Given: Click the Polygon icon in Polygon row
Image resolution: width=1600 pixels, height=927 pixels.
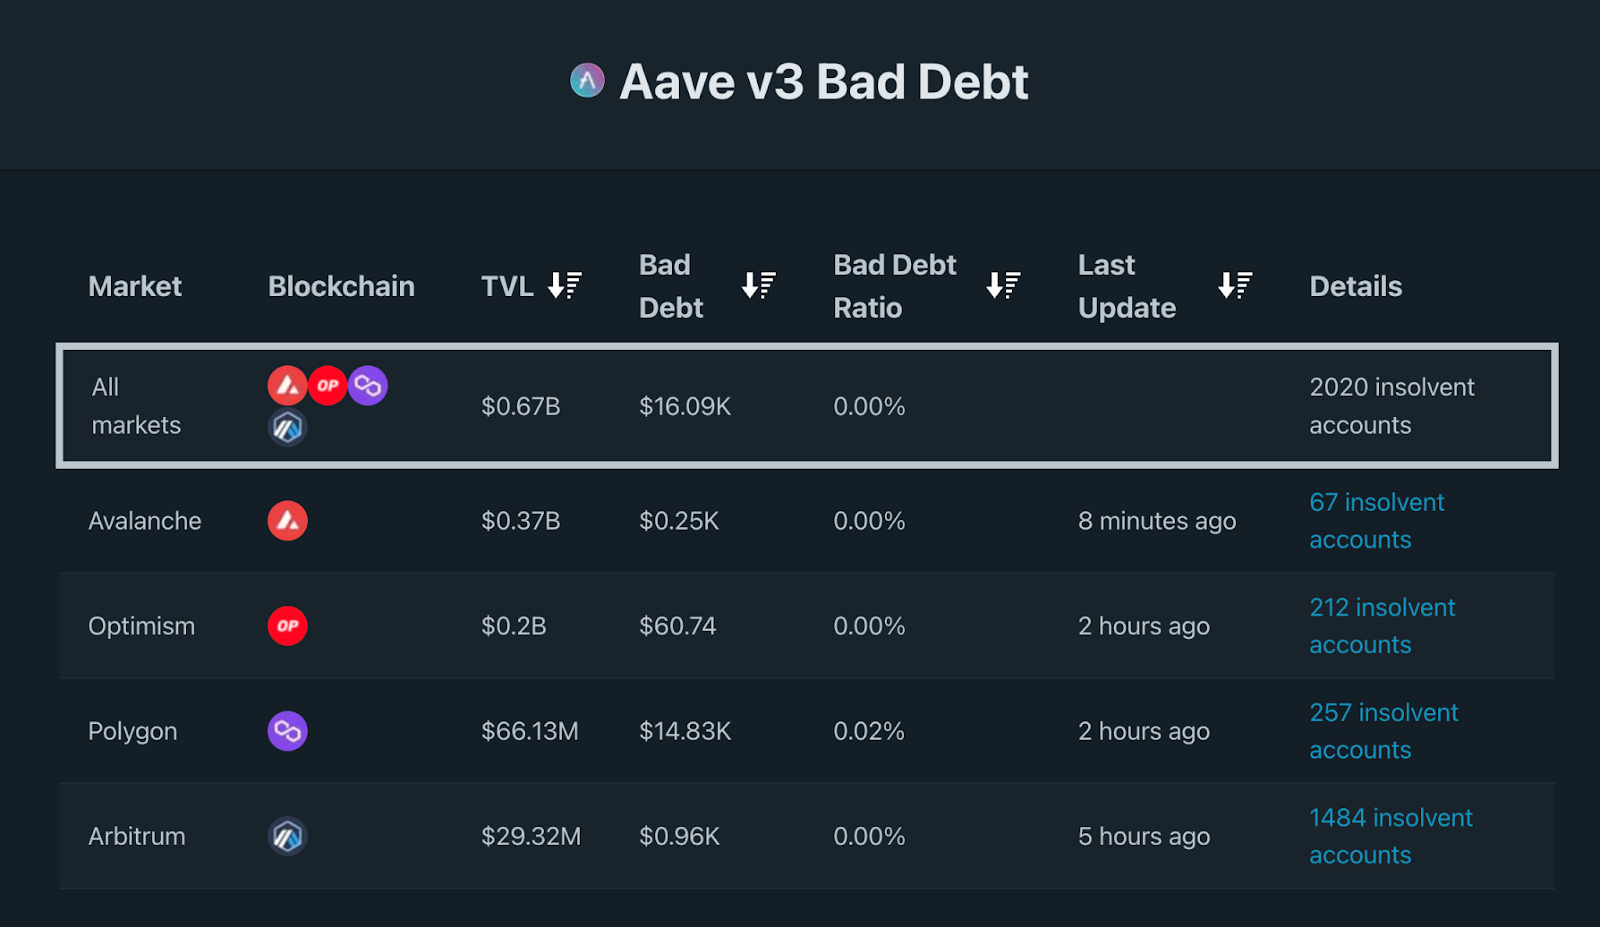Looking at the screenshot, I should point(287,731).
